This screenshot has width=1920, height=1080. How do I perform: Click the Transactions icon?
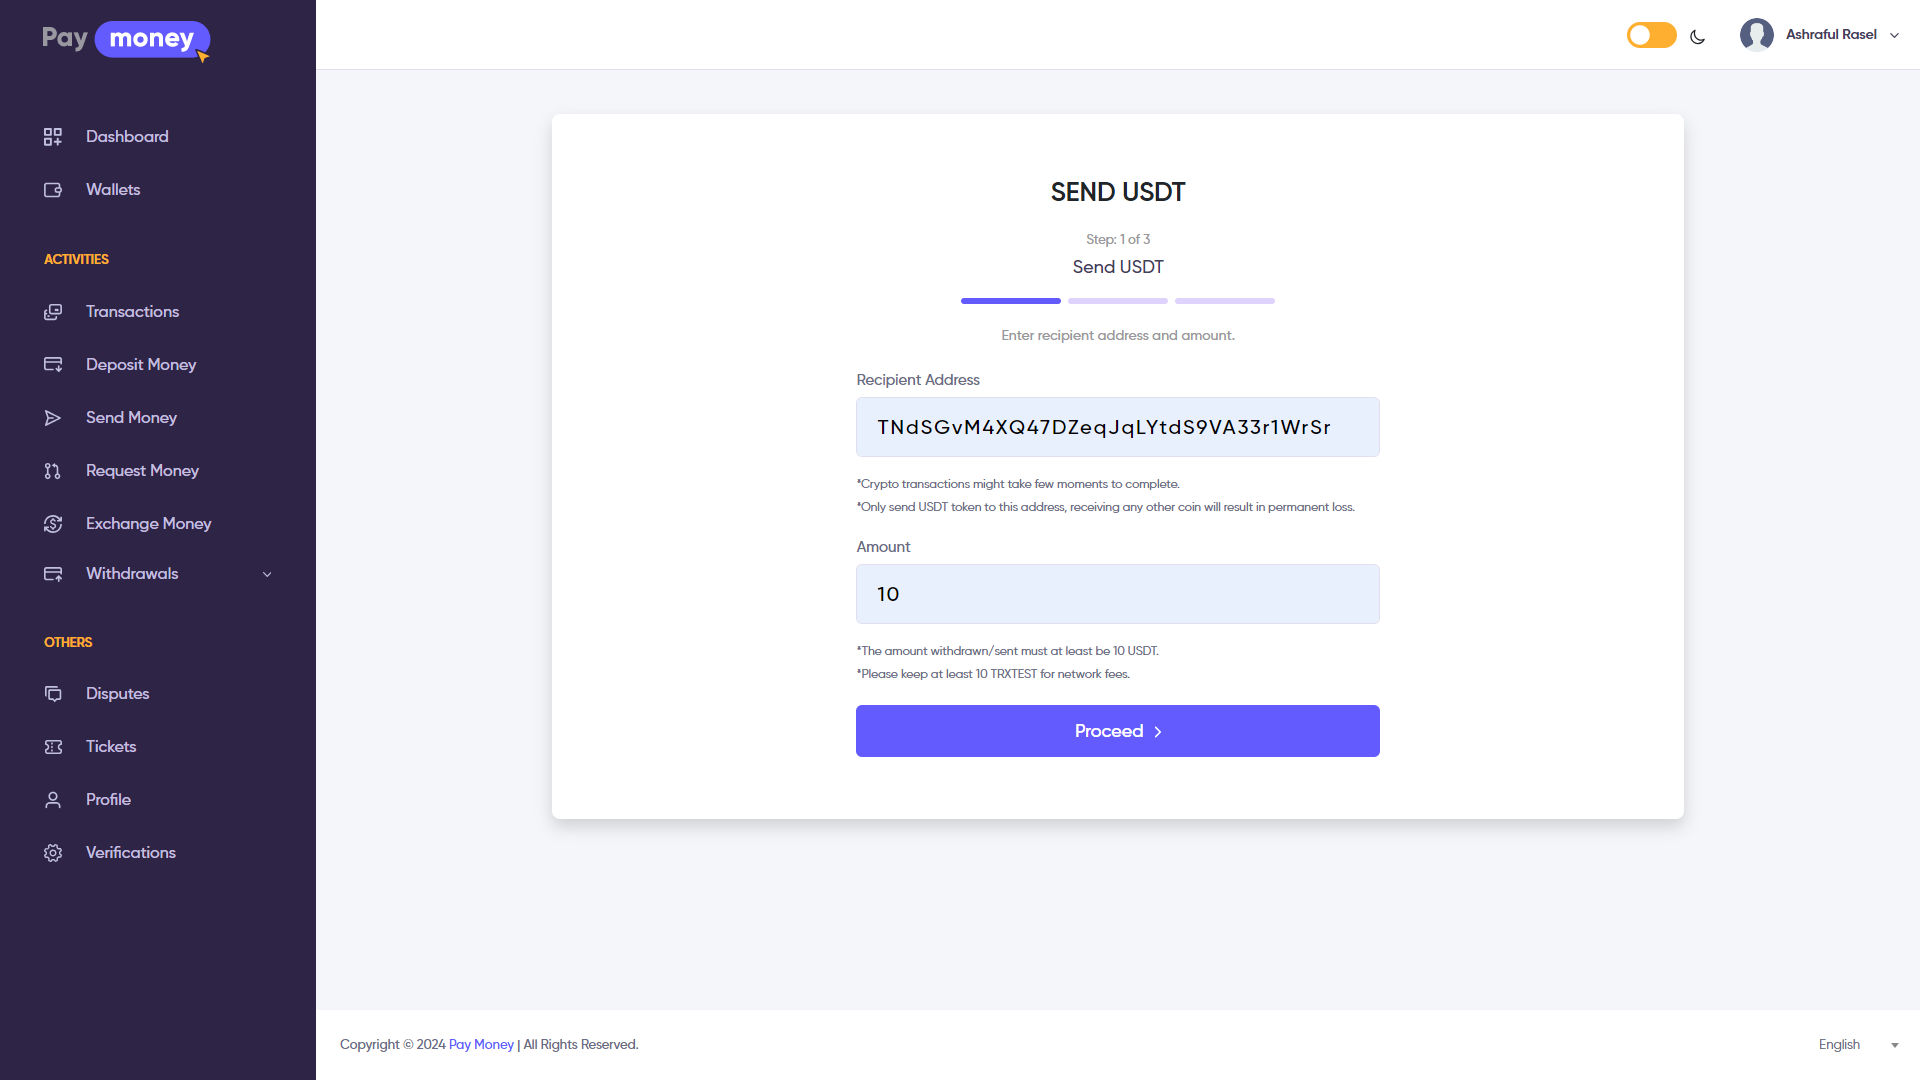click(x=53, y=312)
